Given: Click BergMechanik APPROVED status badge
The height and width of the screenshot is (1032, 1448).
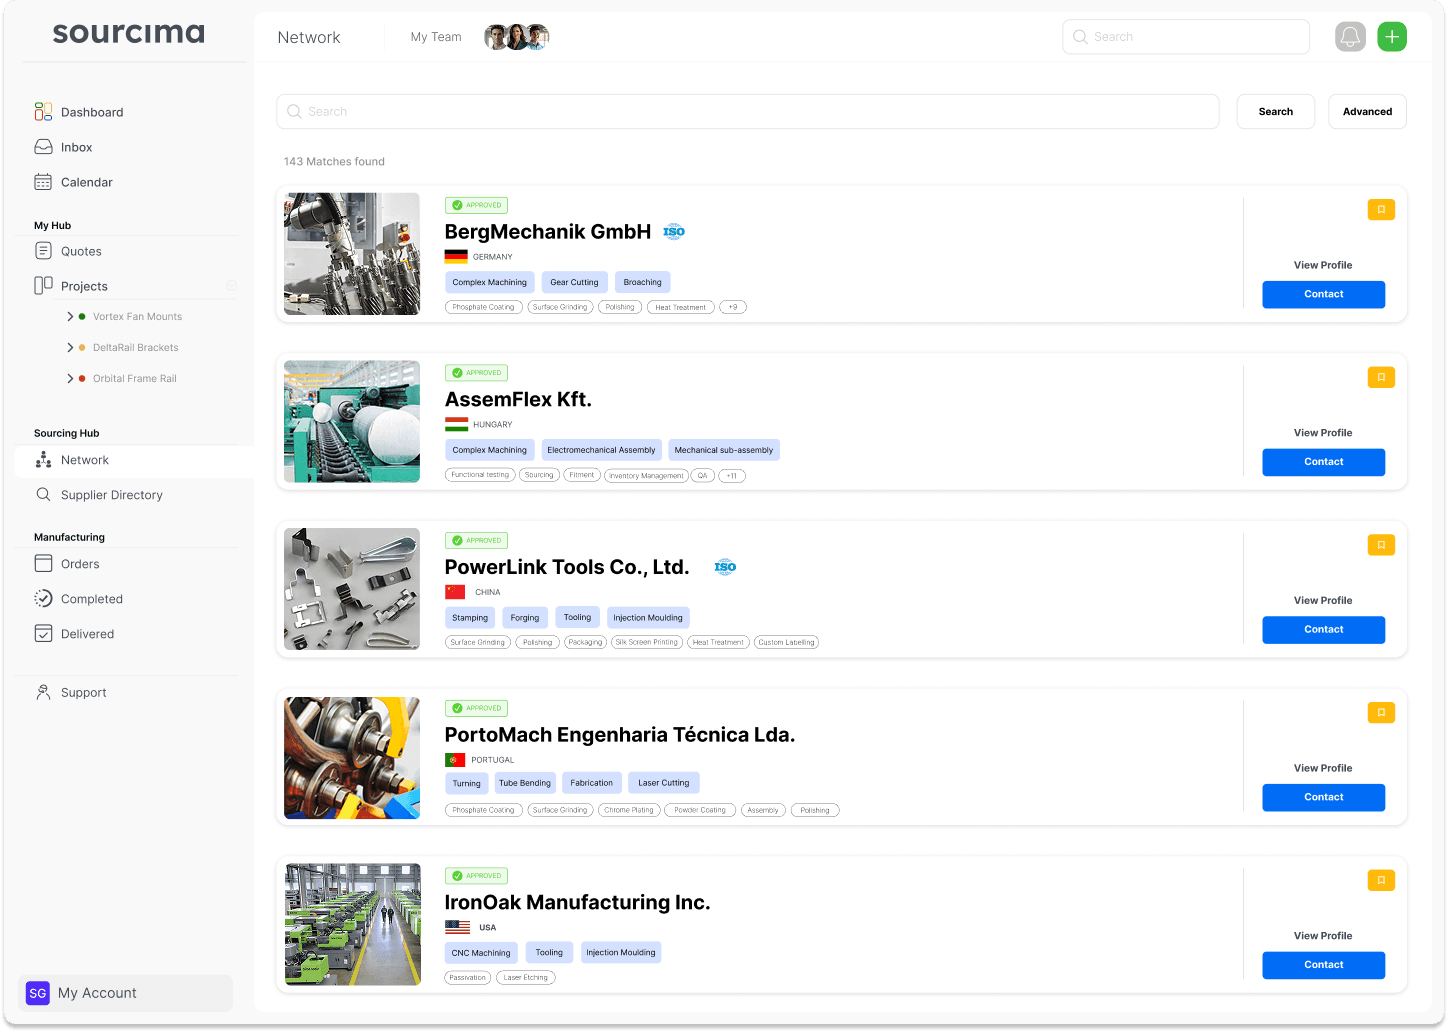Looking at the screenshot, I should [476, 205].
